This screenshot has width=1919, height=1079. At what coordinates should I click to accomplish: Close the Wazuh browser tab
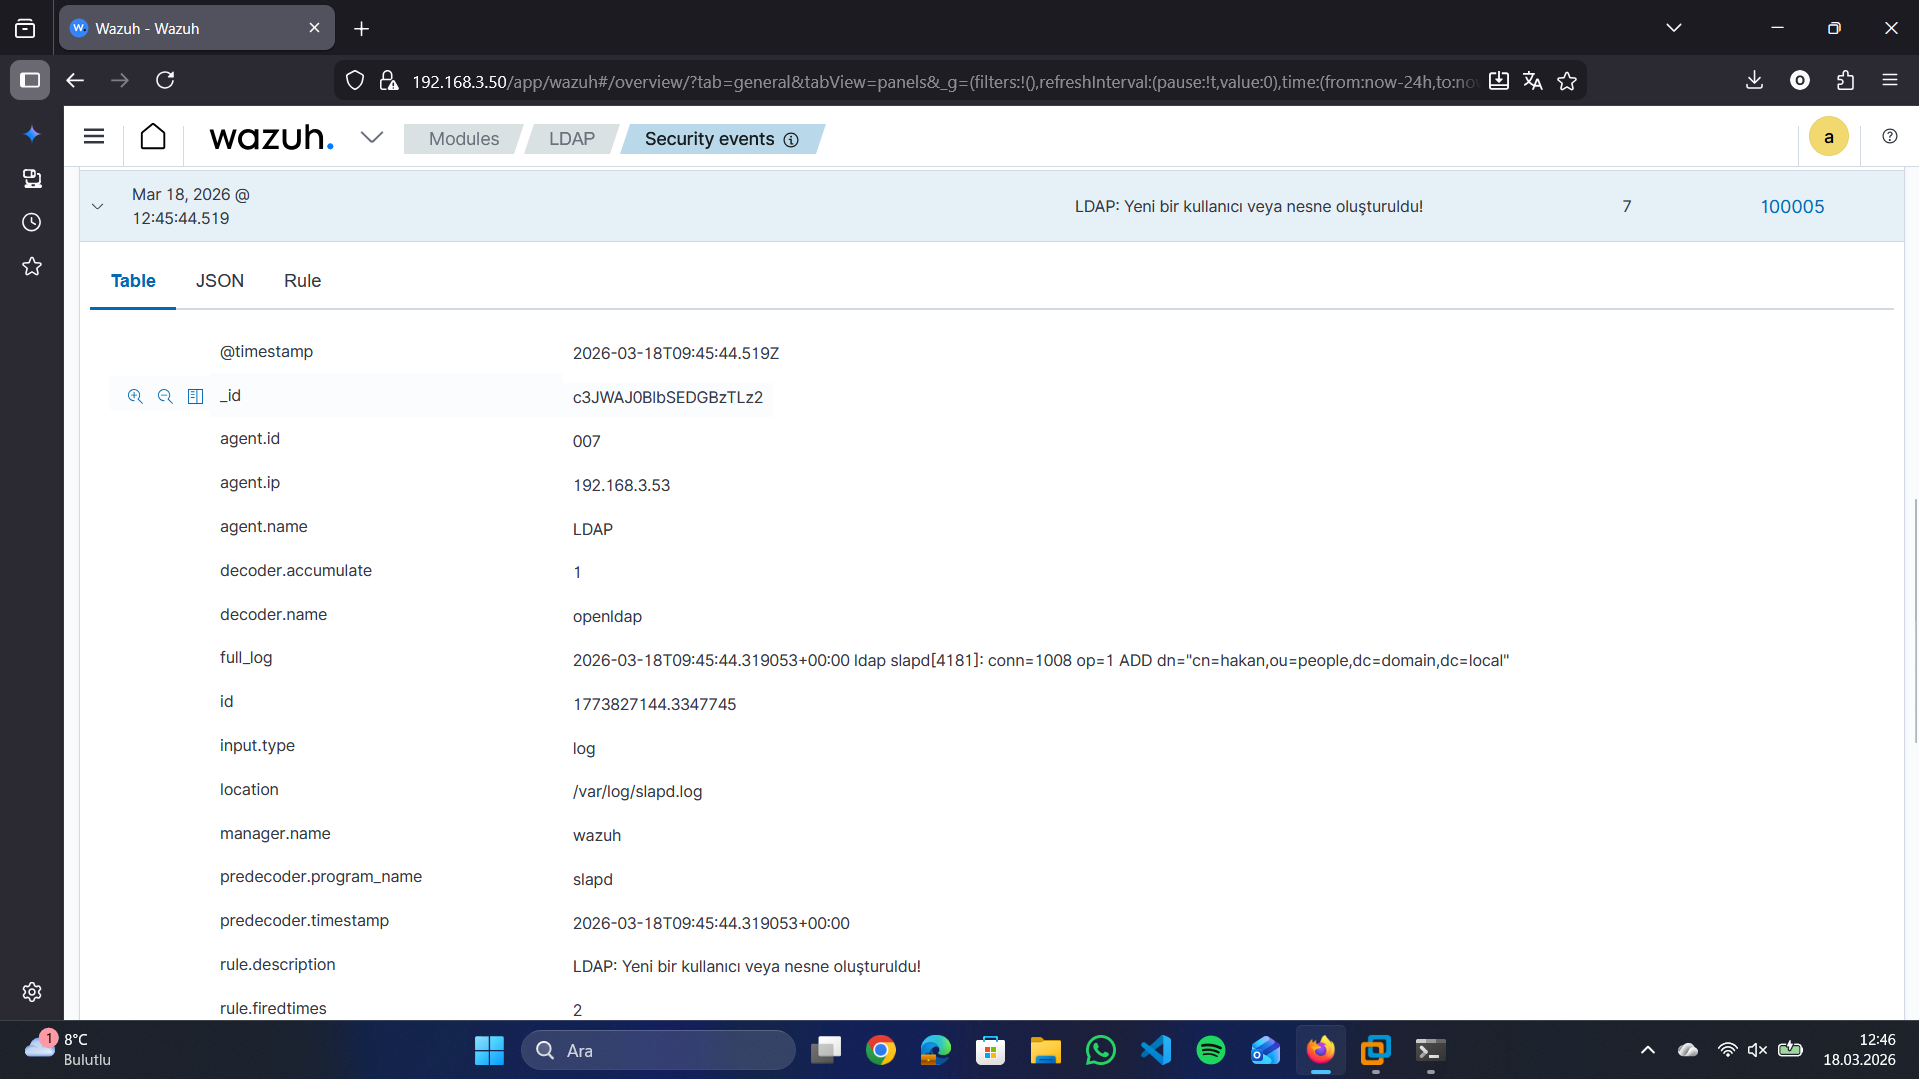[314, 28]
